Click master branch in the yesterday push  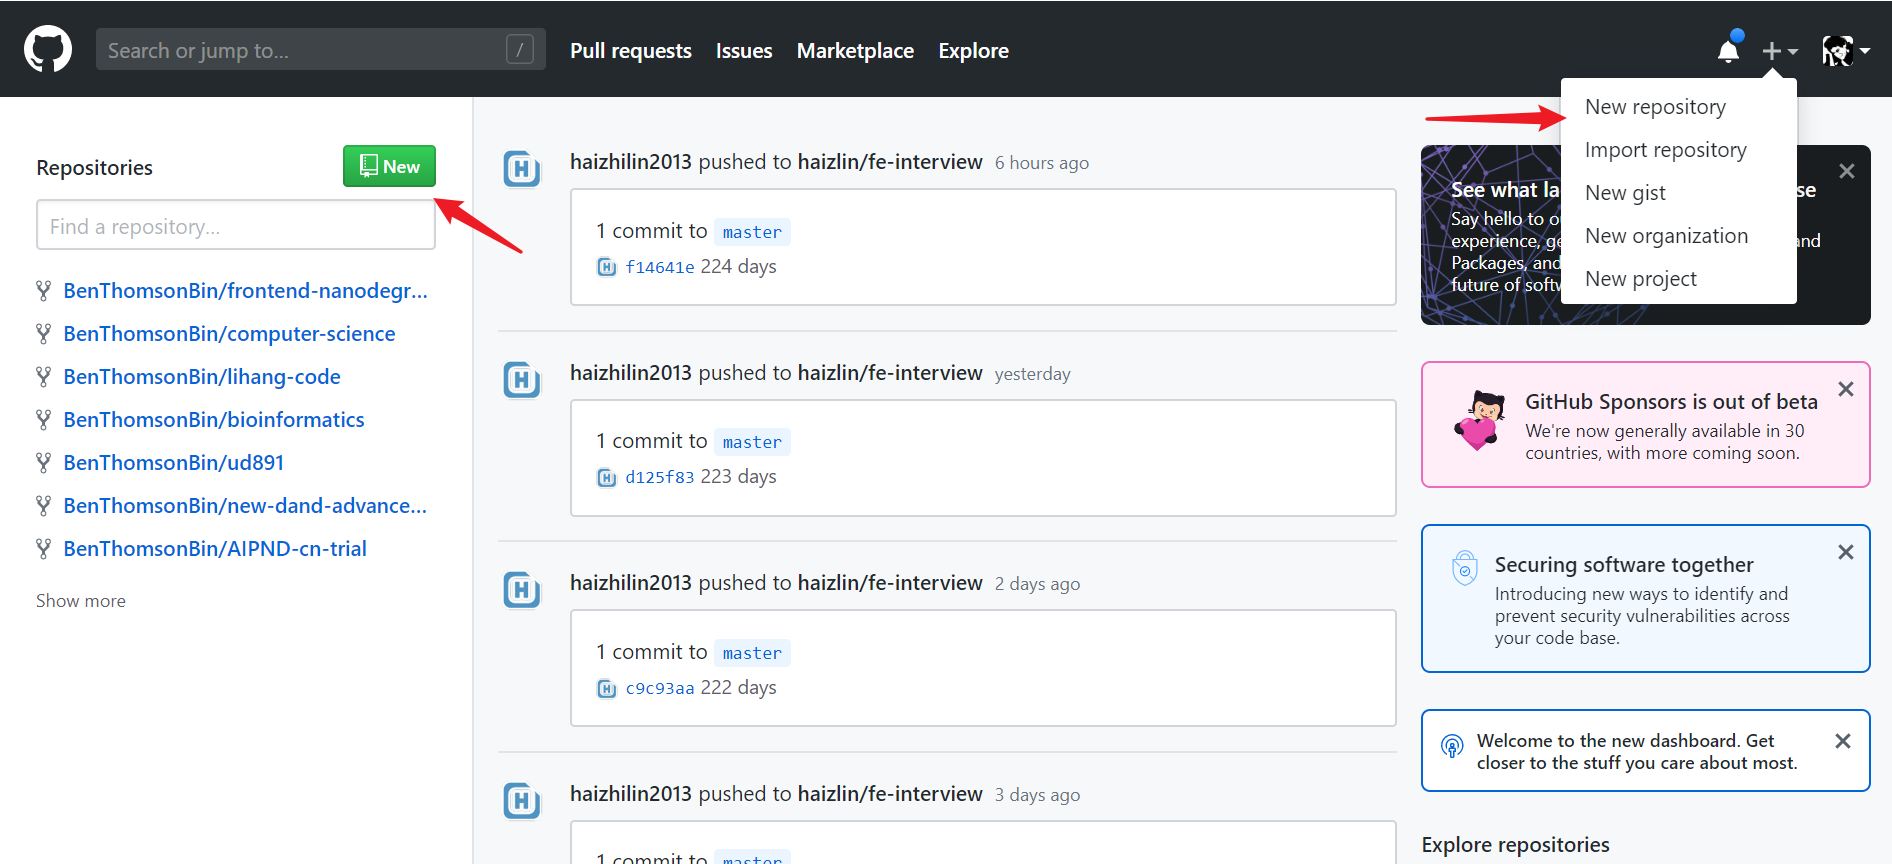pos(752,442)
